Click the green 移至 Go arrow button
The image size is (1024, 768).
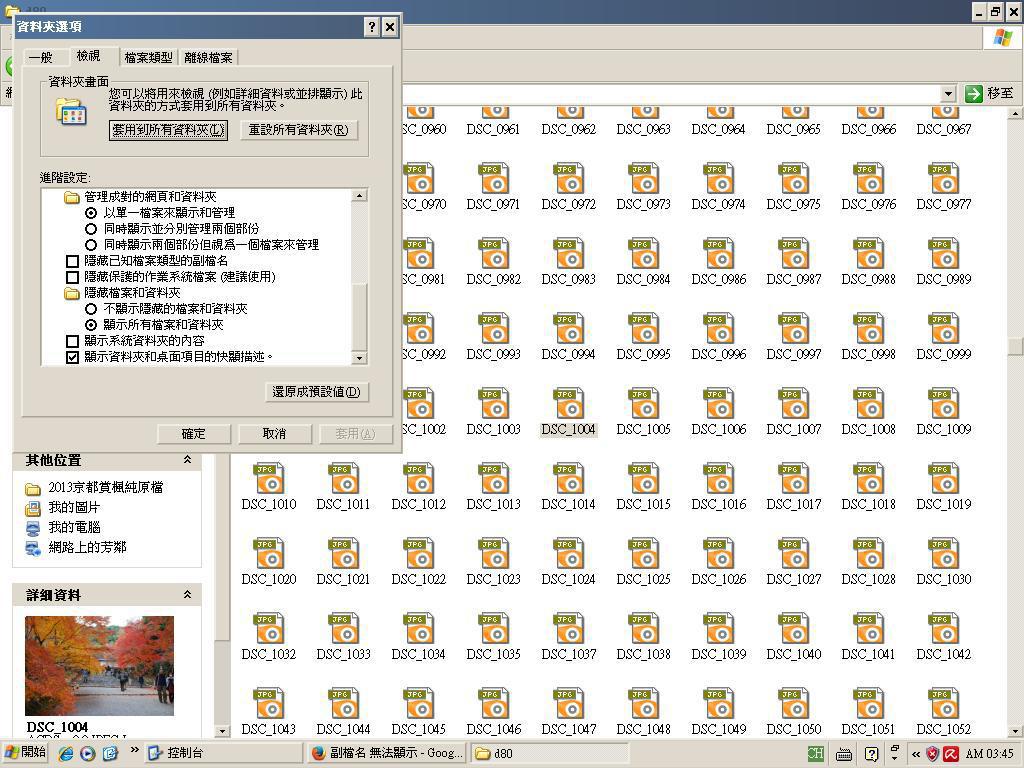tap(974, 93)
